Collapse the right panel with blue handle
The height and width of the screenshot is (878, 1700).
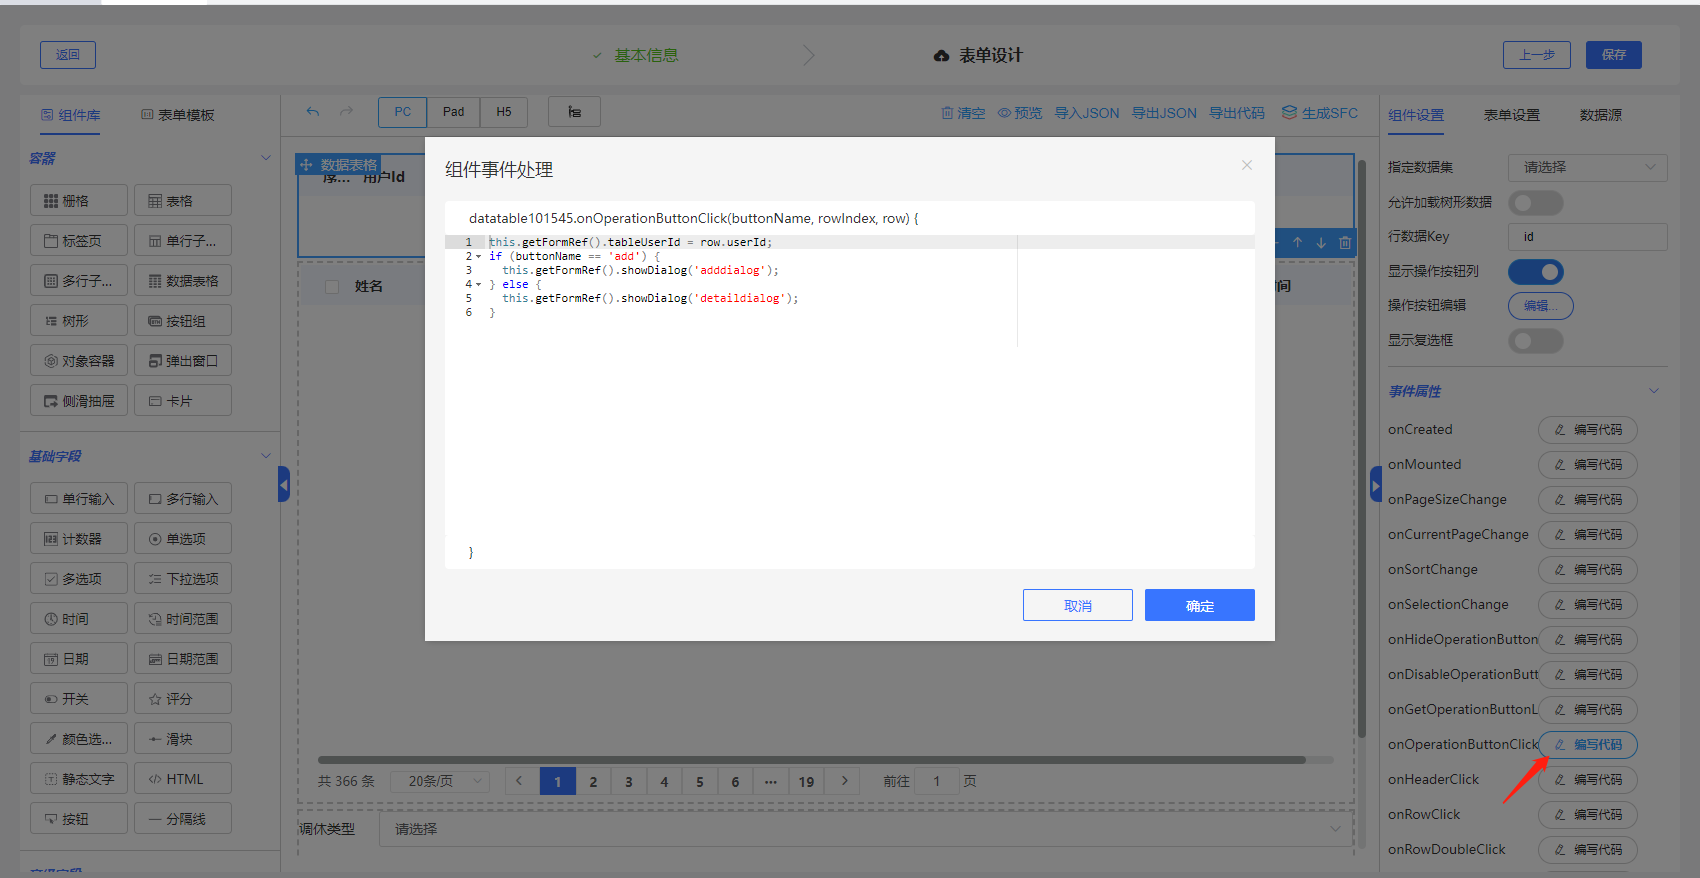(1375, 484)
